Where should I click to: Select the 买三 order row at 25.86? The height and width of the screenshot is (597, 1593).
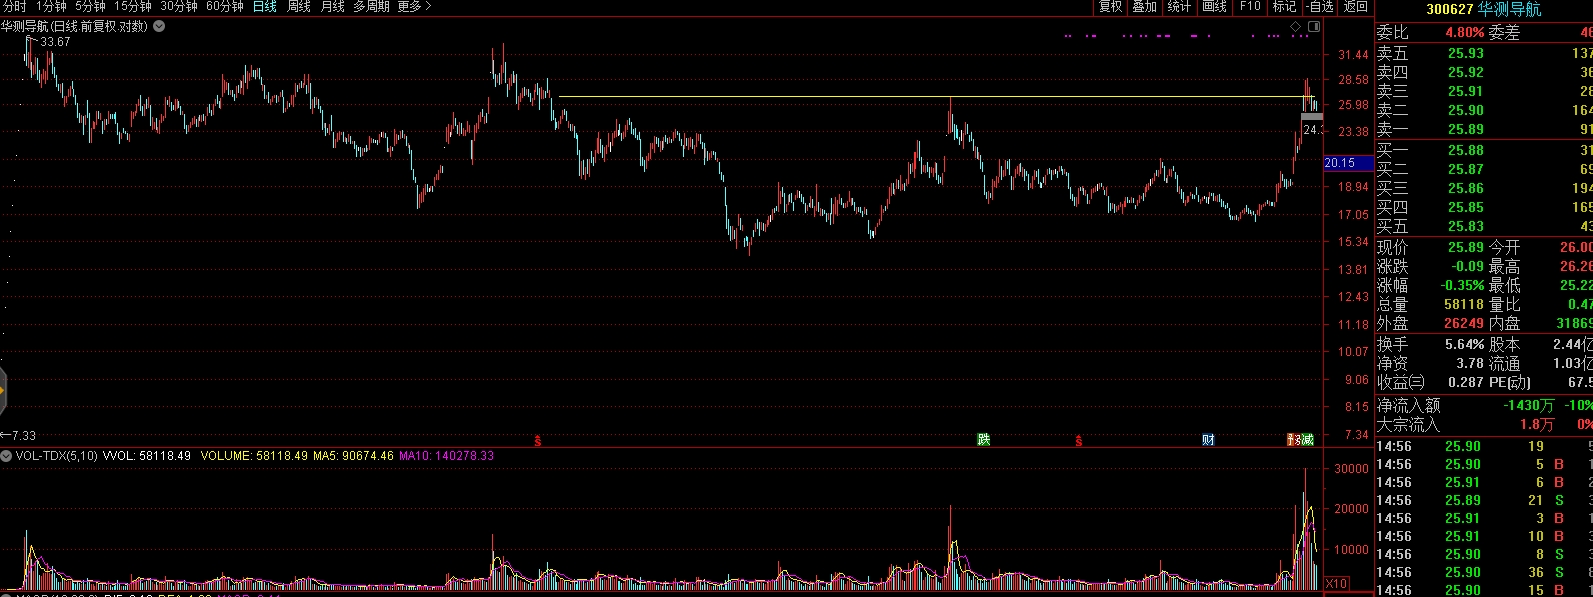pyautogui.click(x=1484, y=188)
